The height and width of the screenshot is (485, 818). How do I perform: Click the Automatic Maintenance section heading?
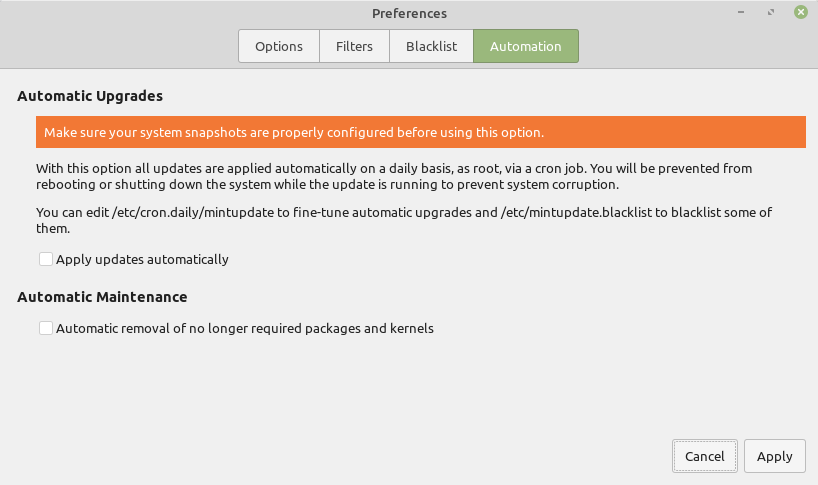click(x=102, y=297)
